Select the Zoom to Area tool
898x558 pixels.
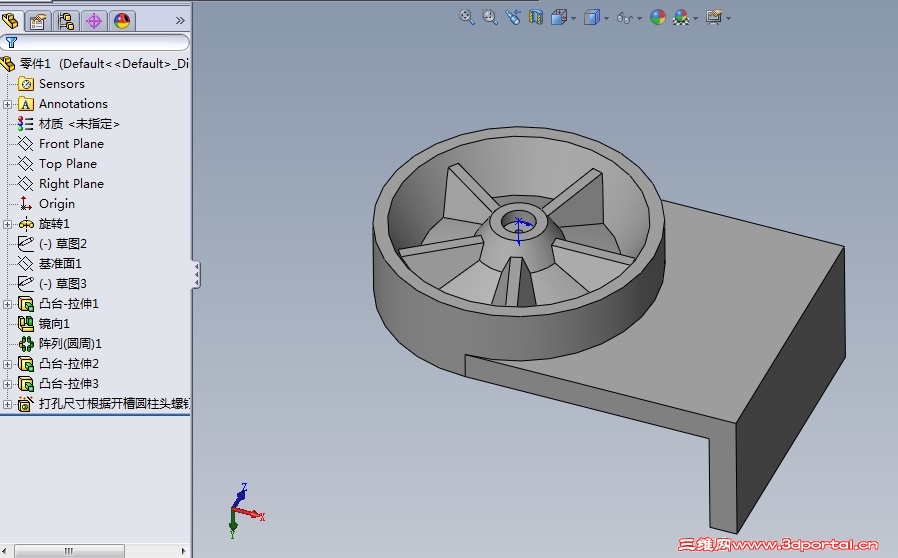[490, 17]
